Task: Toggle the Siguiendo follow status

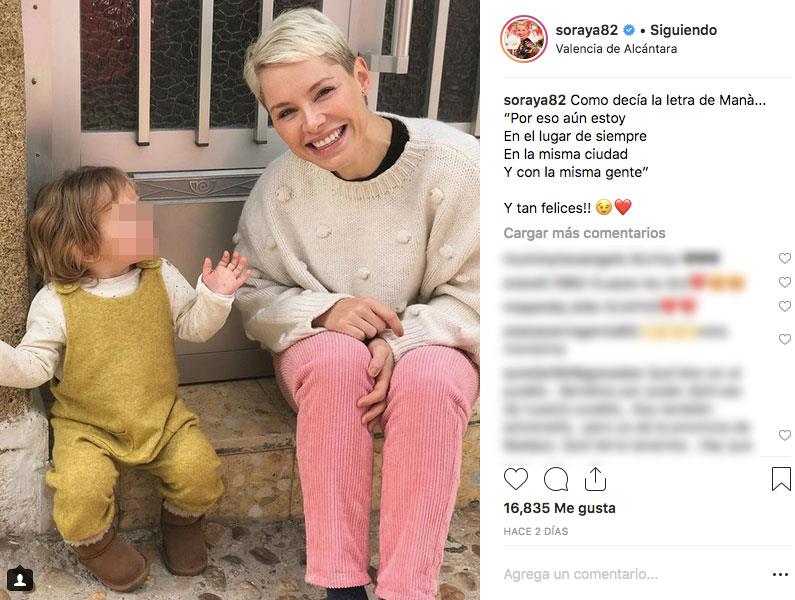Action: tap(683, 30)
